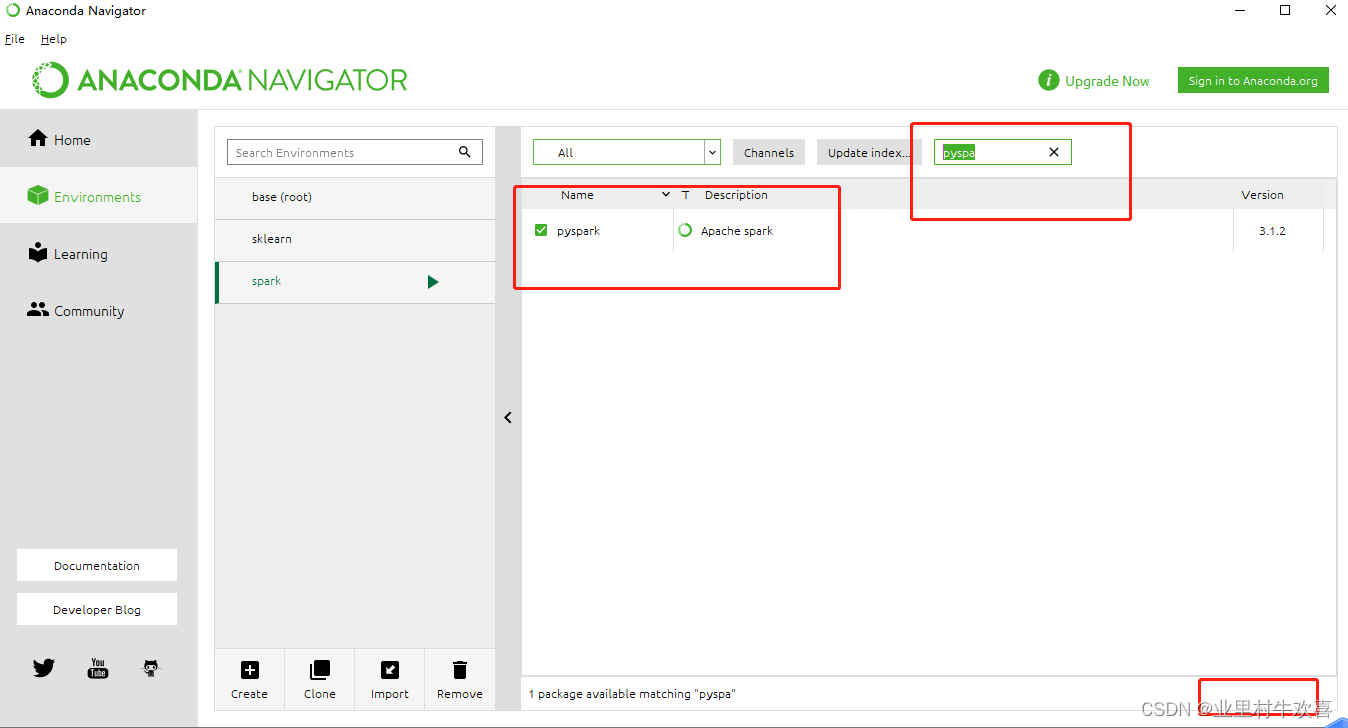The width and height of the screenshot is (1348, 728).
Task: Select the sklearn environment
Action: tap(355, 239)
